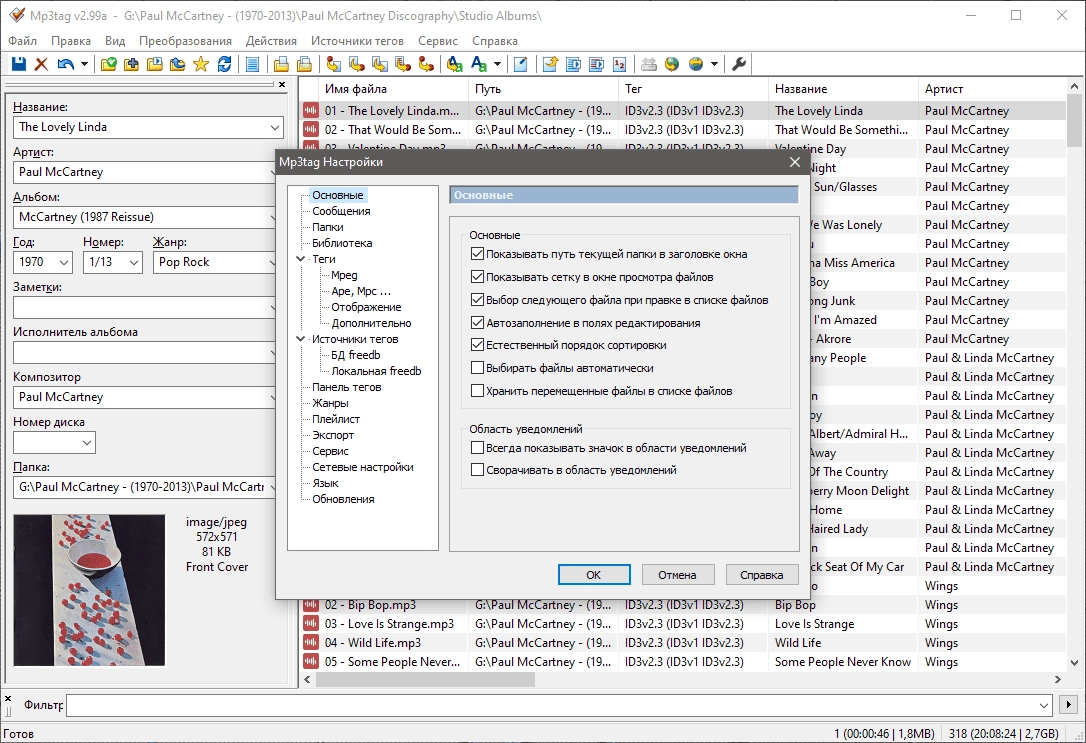Close the tag panel with its small x
Screen dimensions: 1086x743
click(282, 84)
